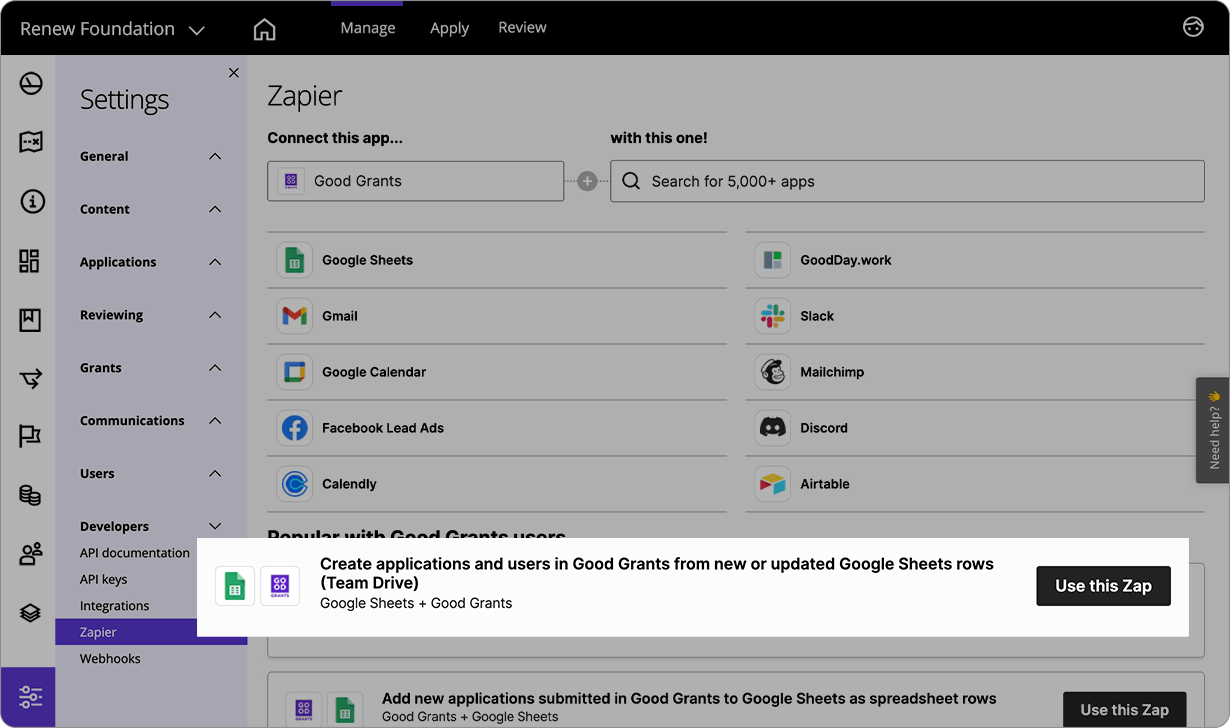Select the flag icon in left sidebar

(30, 436)
